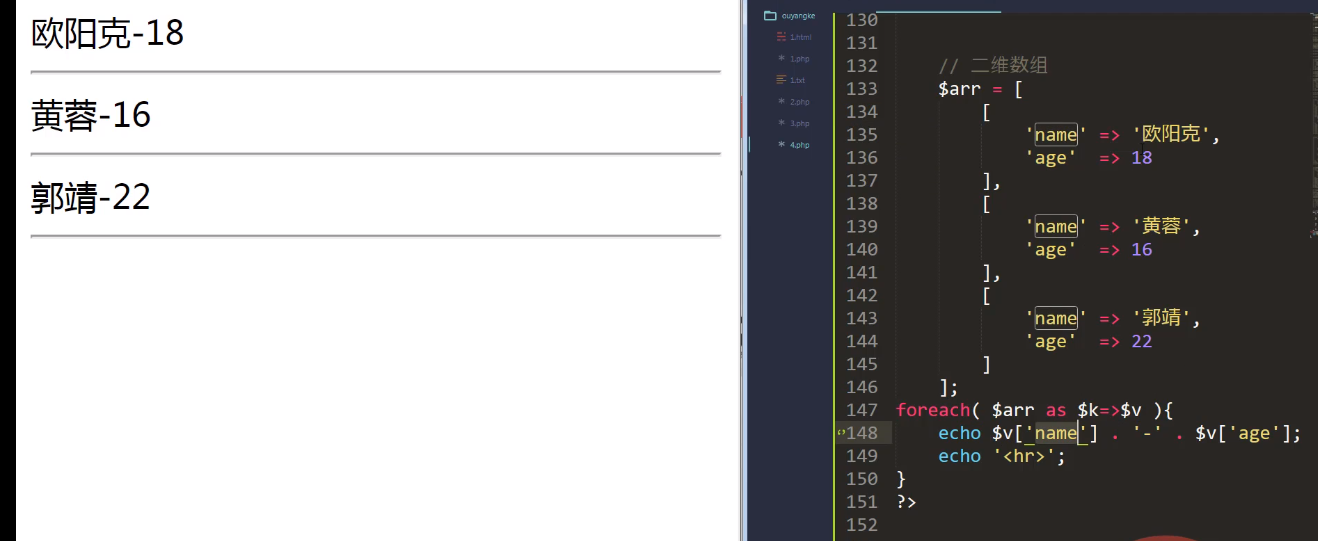Click line number 152 in gutter
The width and height of the screenshot is (1318, 541).
[x=861, y=525]
